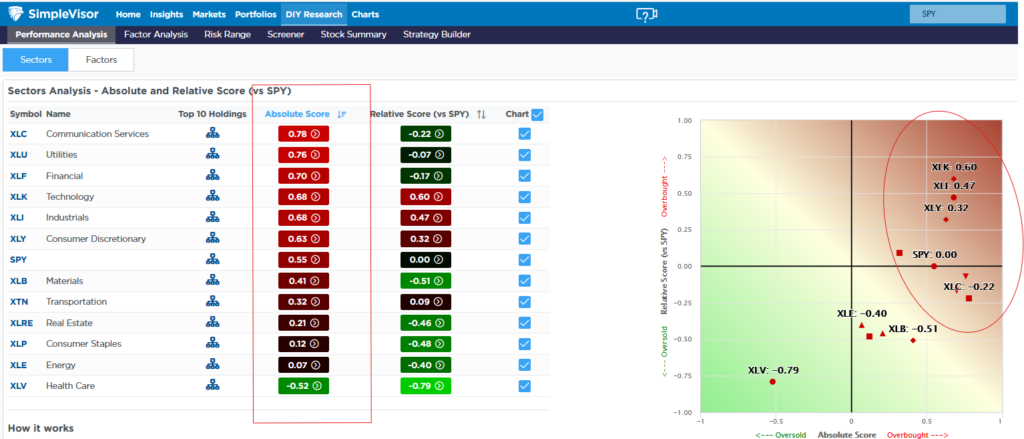
Task: Open holdings icon for Health Care
Action: point(212,386)
